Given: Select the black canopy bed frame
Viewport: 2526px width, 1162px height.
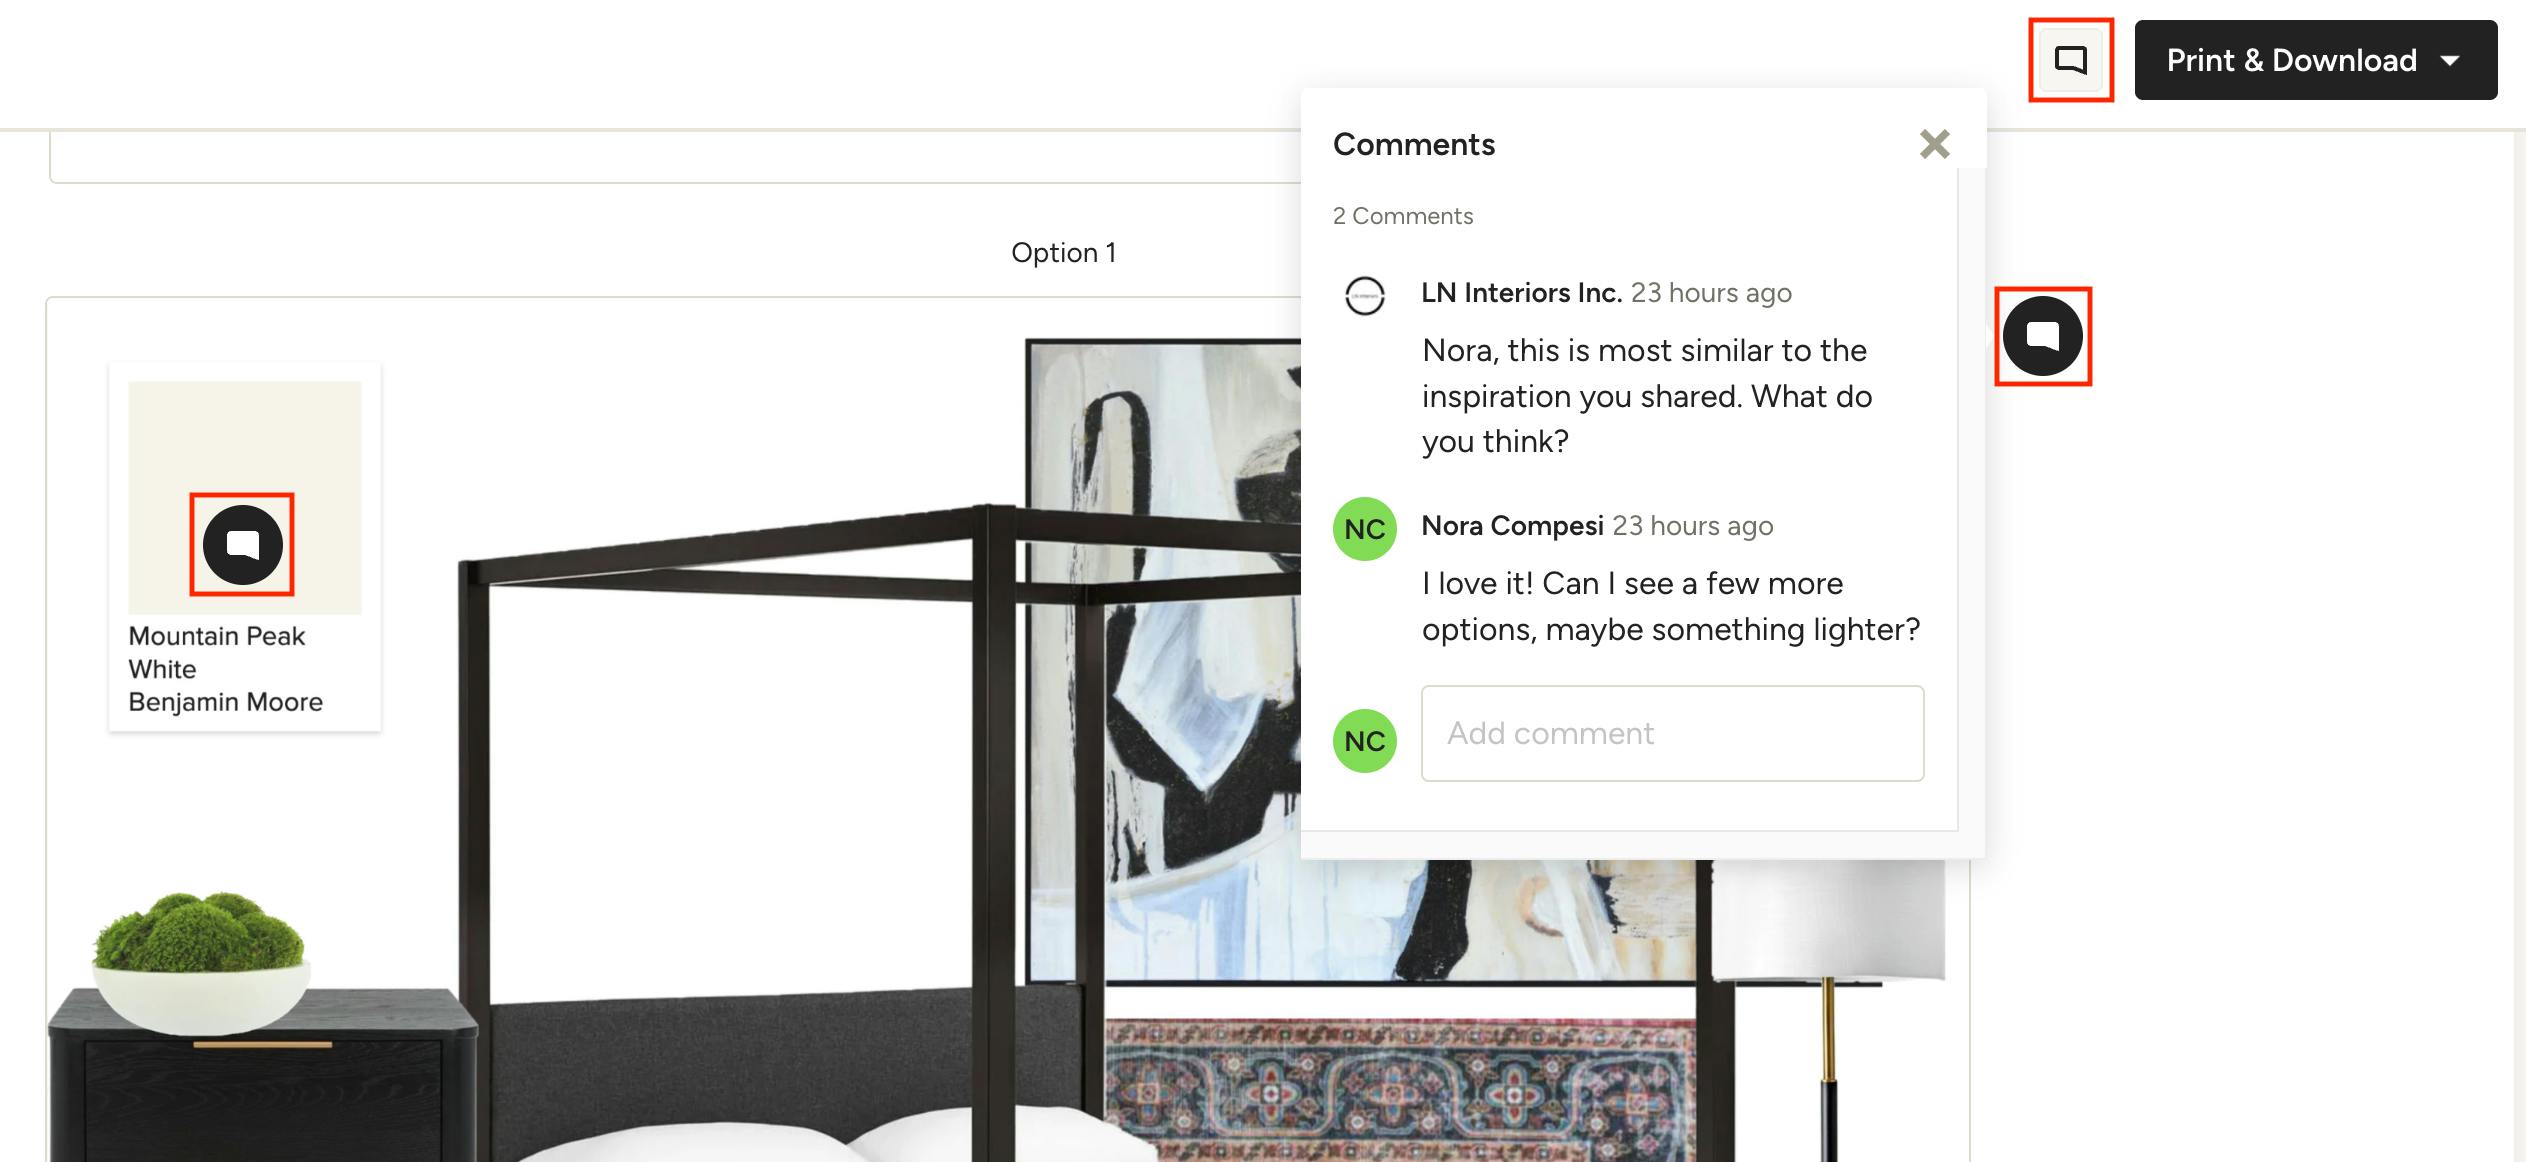Looking at the screenshot, I should tap(780, 830).
